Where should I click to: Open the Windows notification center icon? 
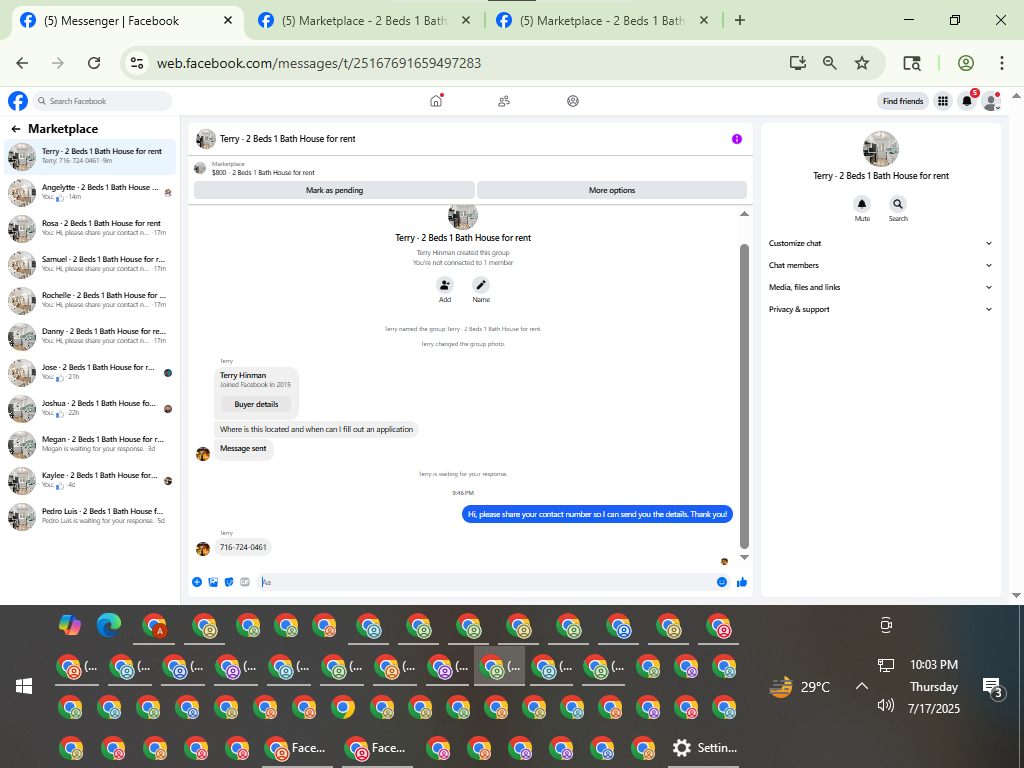pos(992,687)
